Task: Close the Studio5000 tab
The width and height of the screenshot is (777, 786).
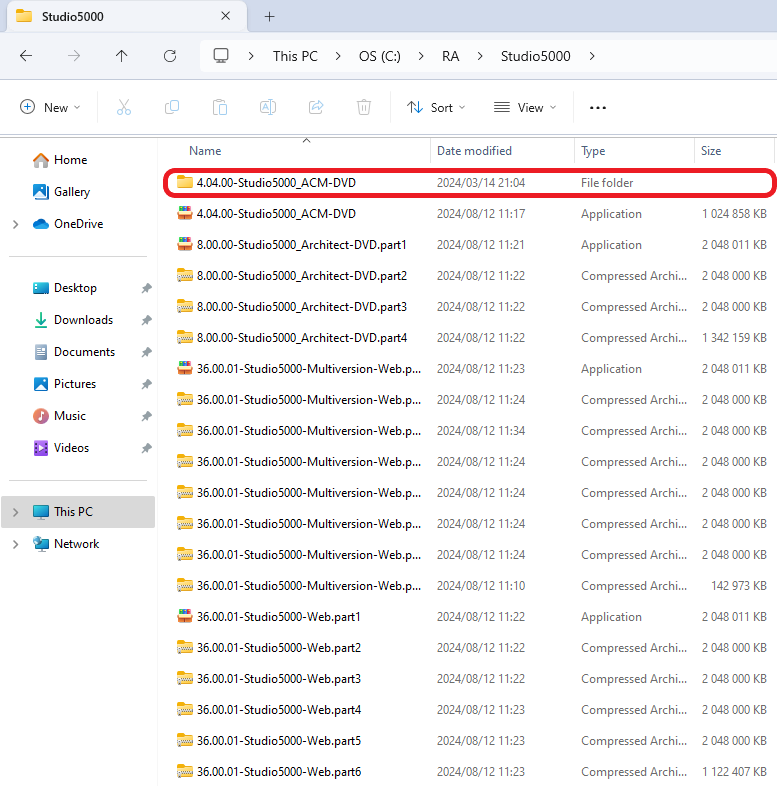Action: point(226,16)
